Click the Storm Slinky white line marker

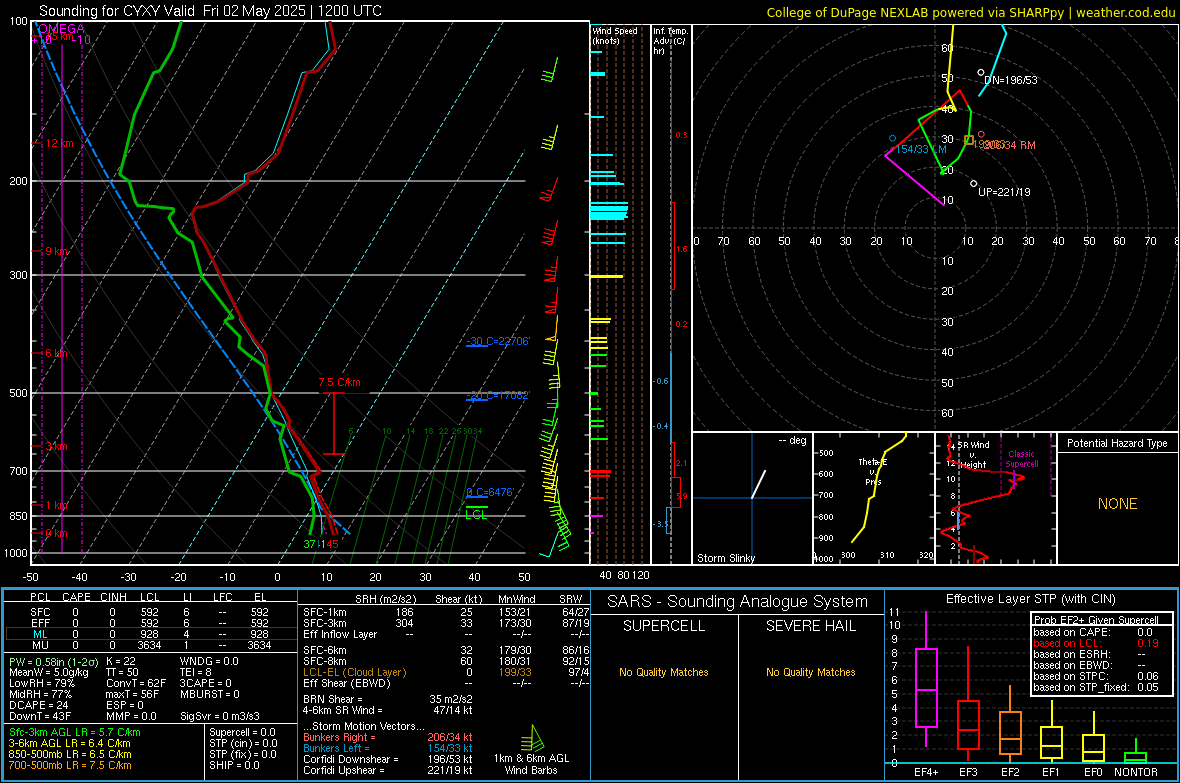pyautogui.click(x=759, y=484)
